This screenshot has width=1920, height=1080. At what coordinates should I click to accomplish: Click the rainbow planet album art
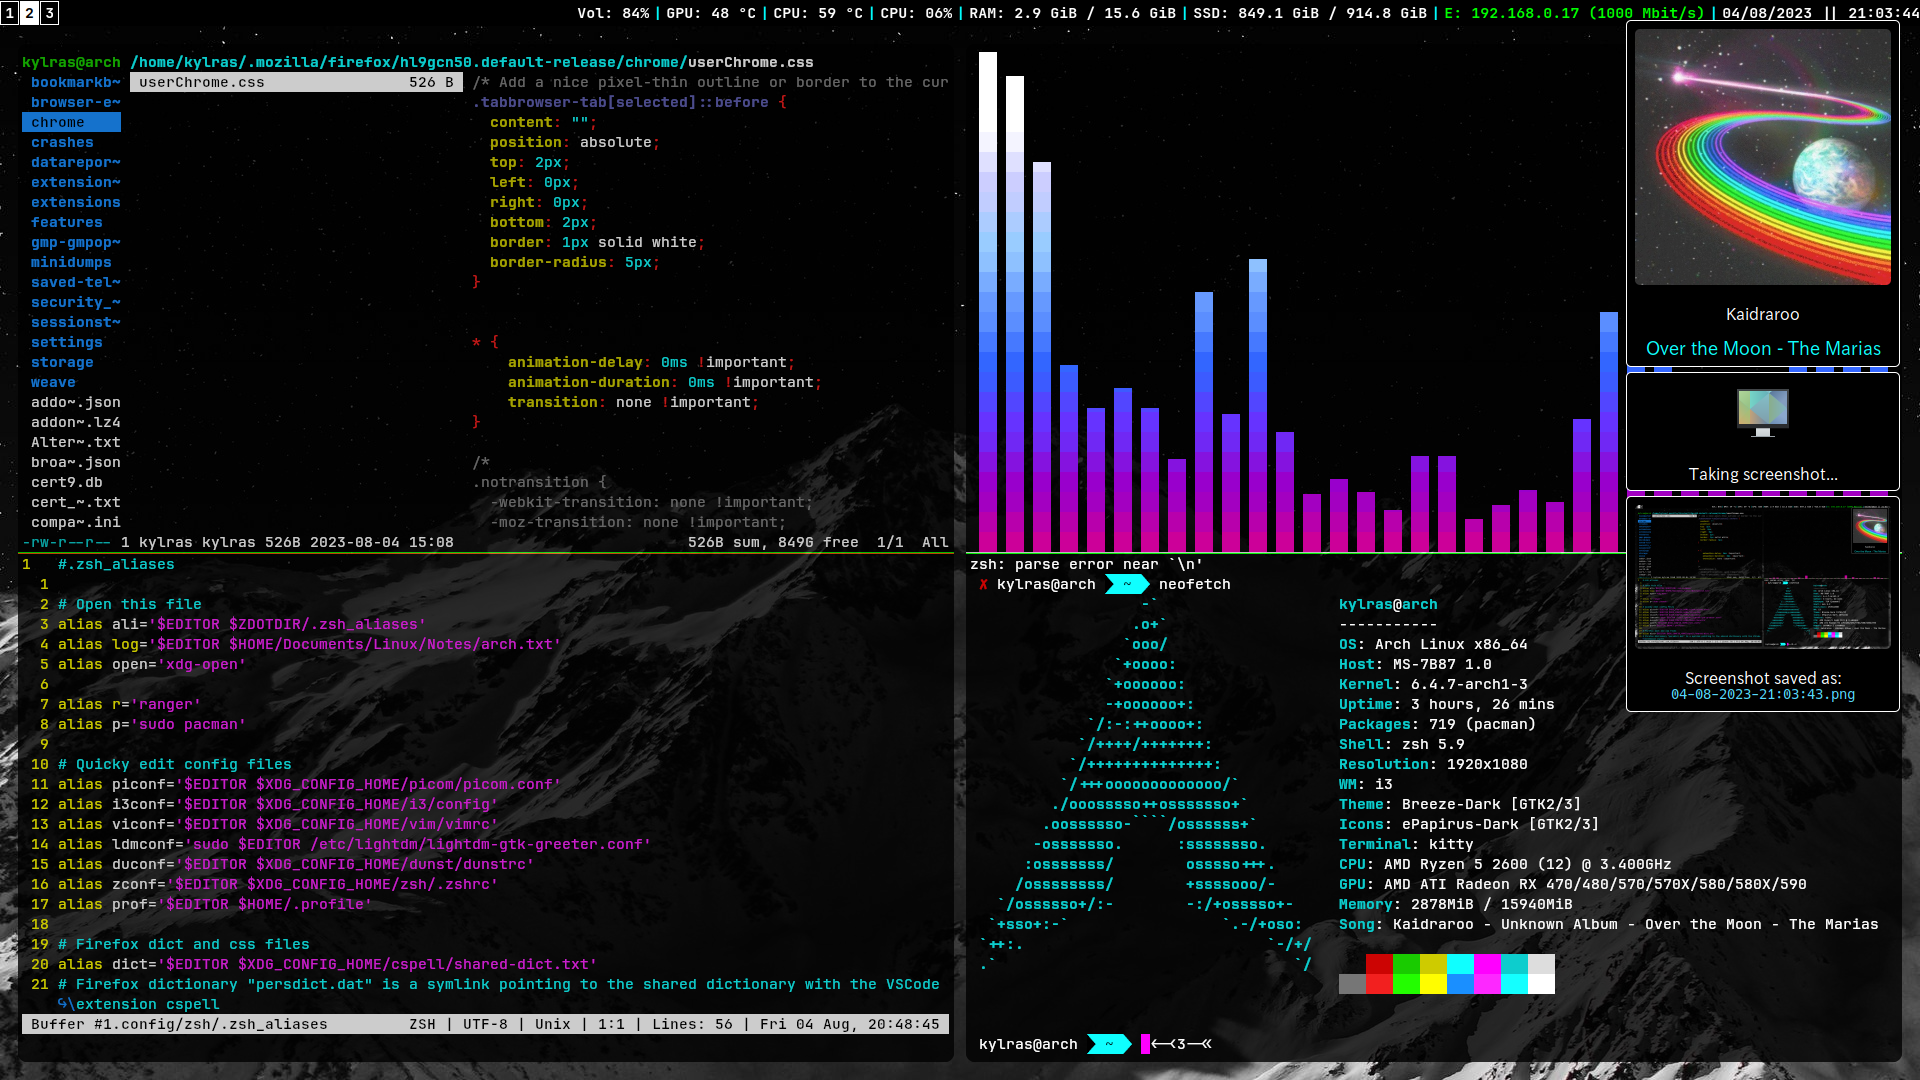tap(1762, 157)
